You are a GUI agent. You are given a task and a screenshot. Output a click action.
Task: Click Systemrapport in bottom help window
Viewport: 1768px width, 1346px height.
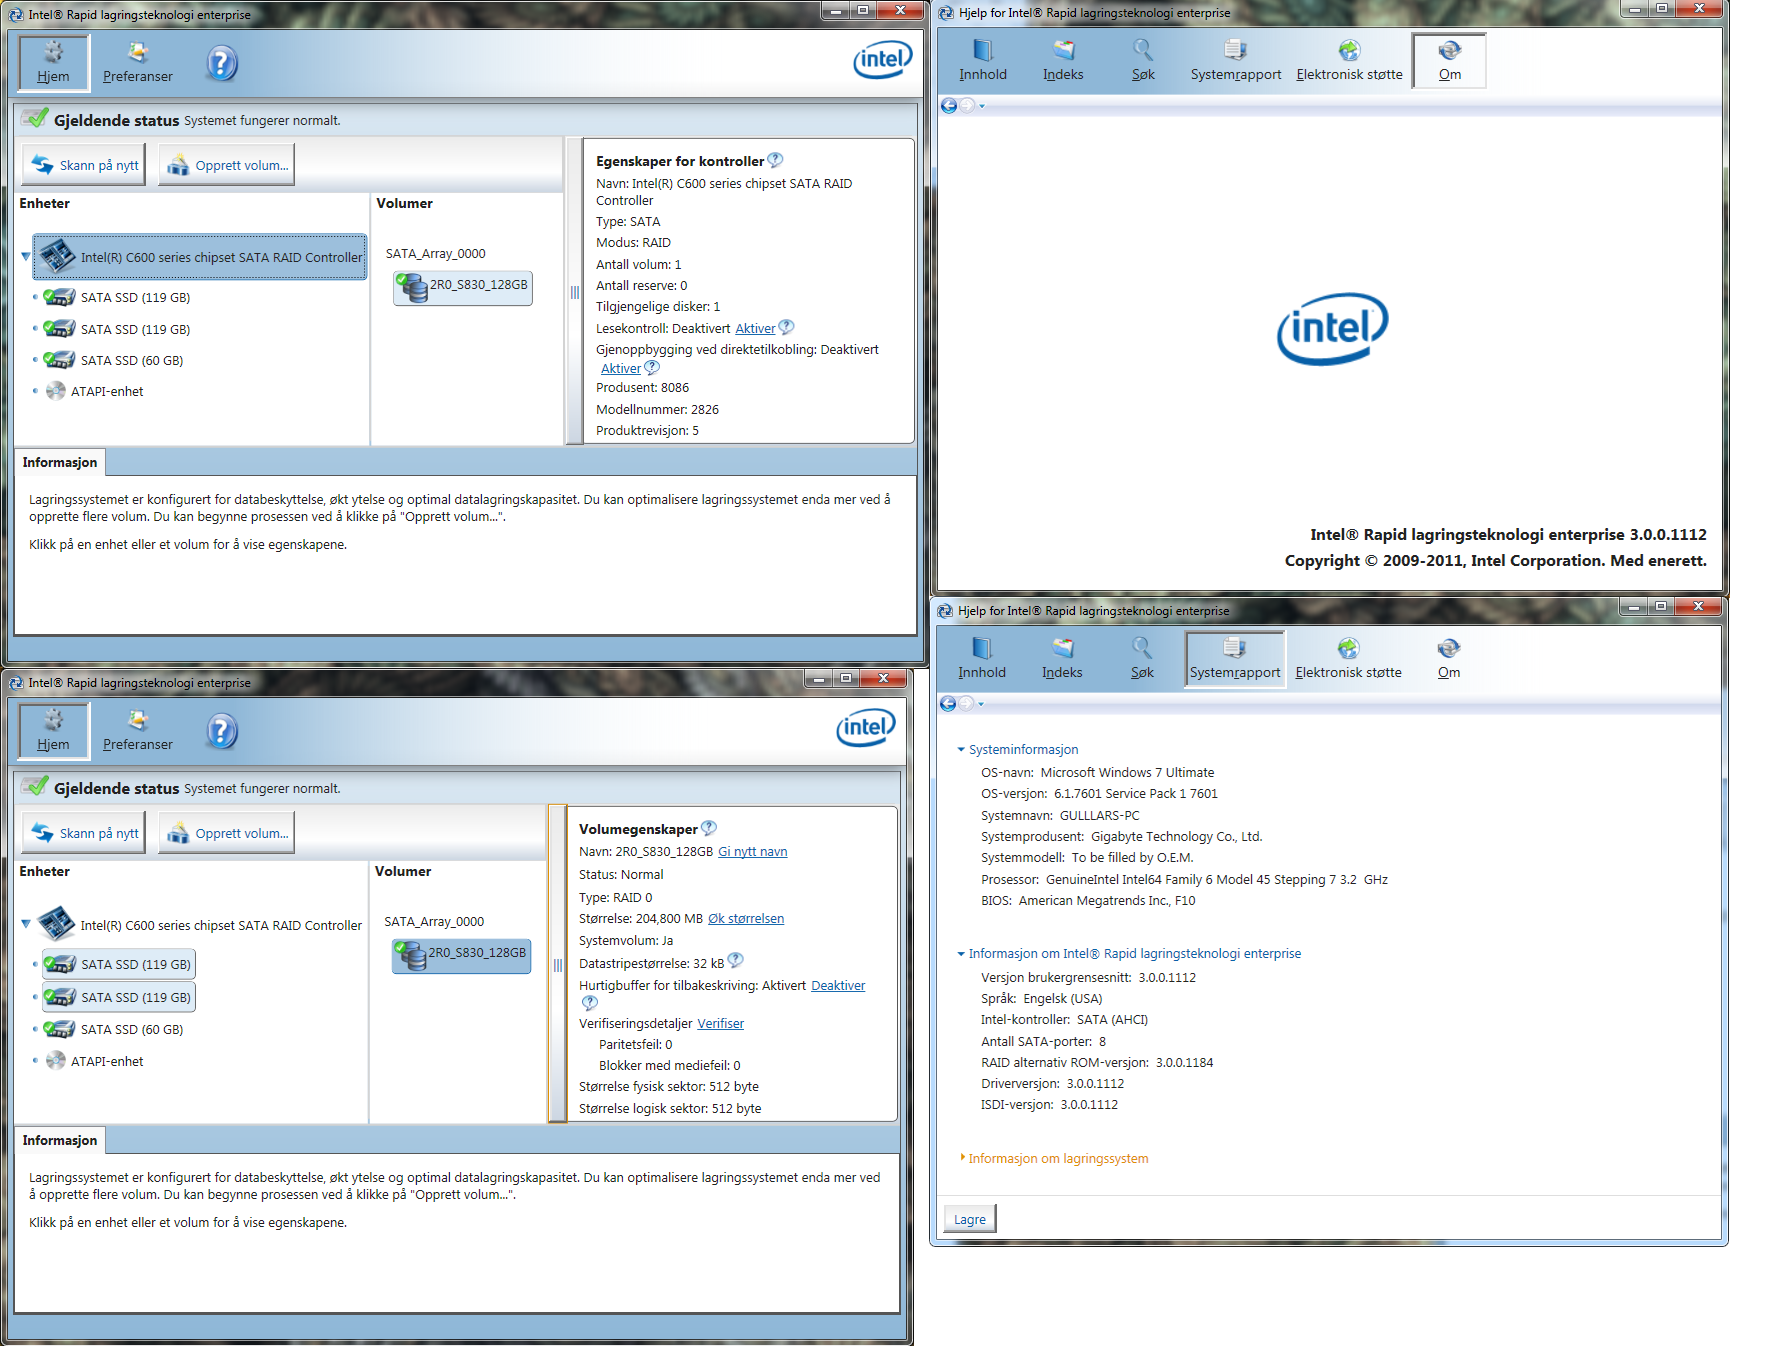point(1235,659)
